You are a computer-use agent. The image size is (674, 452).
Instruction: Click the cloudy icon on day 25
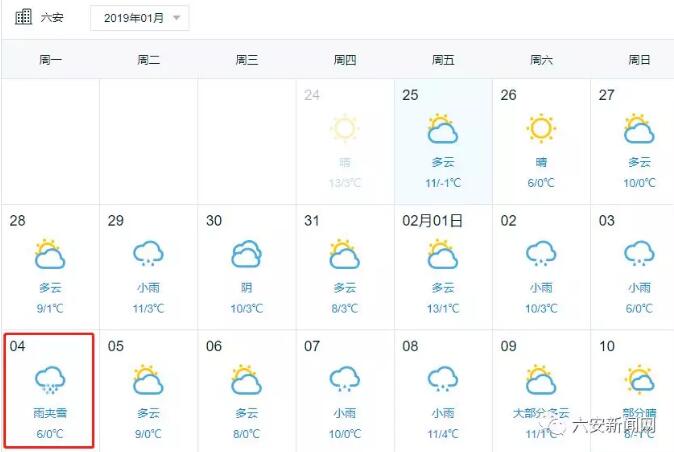(443, 129)
